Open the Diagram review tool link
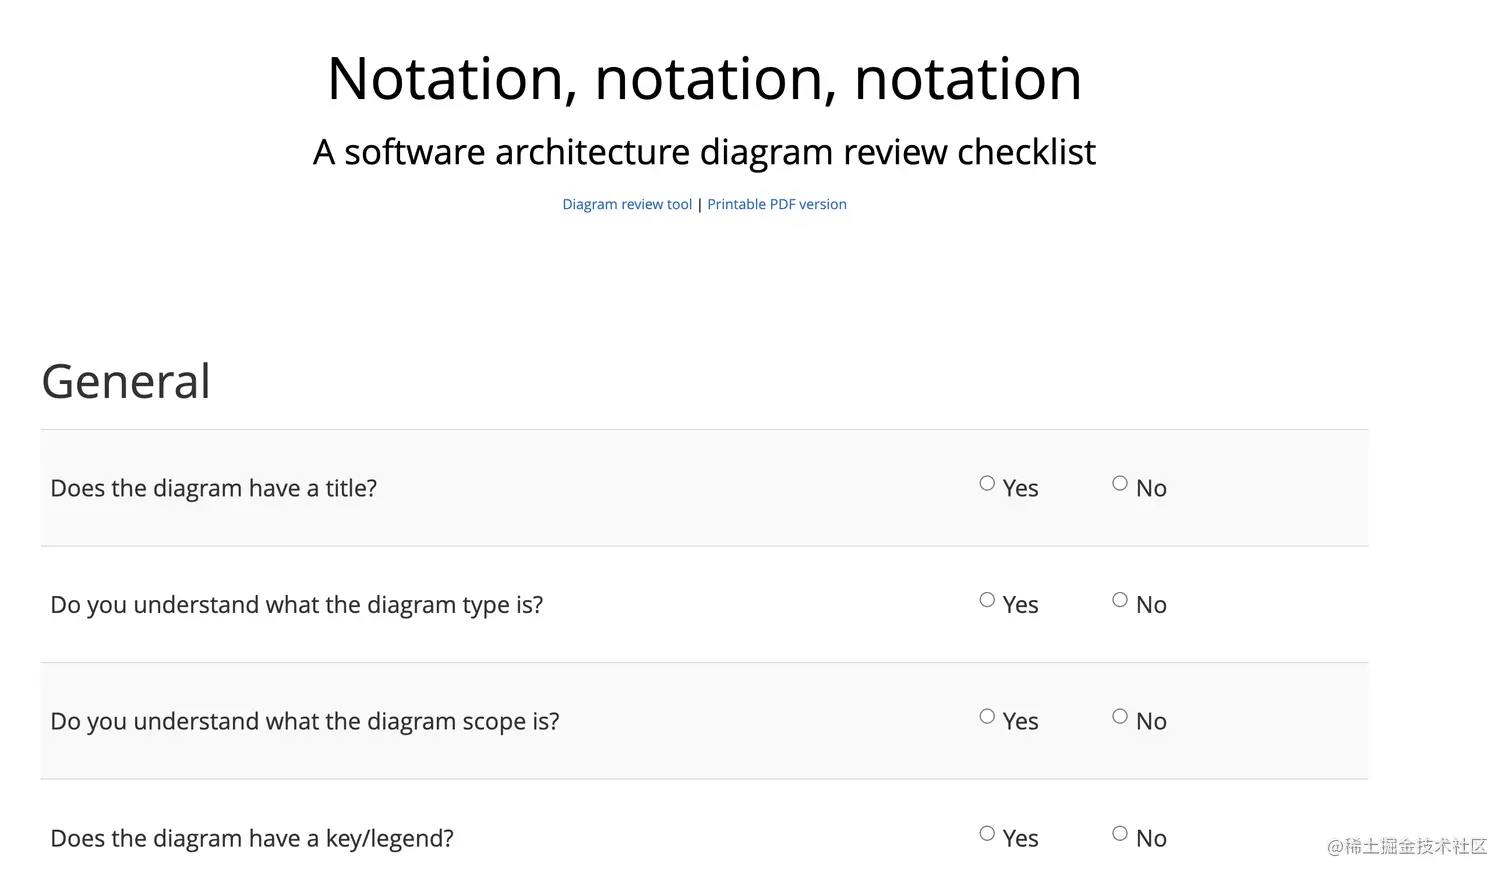This screenshot has height=881, width=1512. [627, 205]
